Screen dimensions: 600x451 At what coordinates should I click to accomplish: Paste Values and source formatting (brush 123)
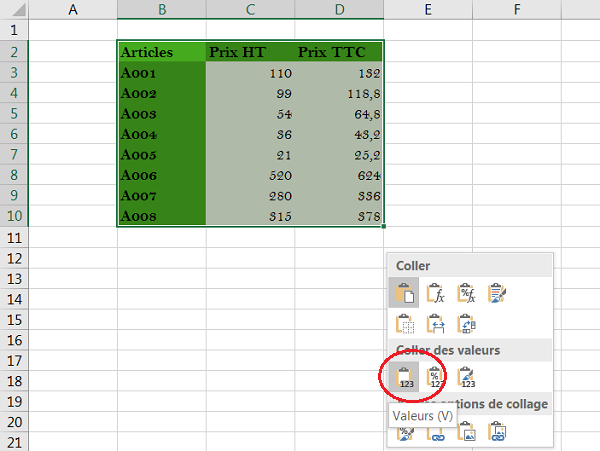(466, 377)
